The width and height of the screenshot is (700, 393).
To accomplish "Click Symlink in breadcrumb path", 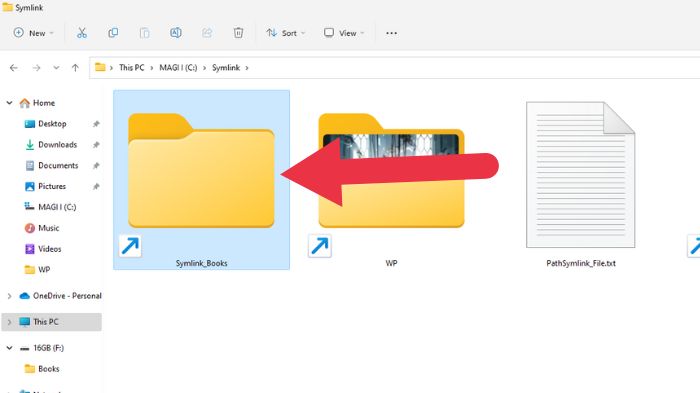I will 226,68.
